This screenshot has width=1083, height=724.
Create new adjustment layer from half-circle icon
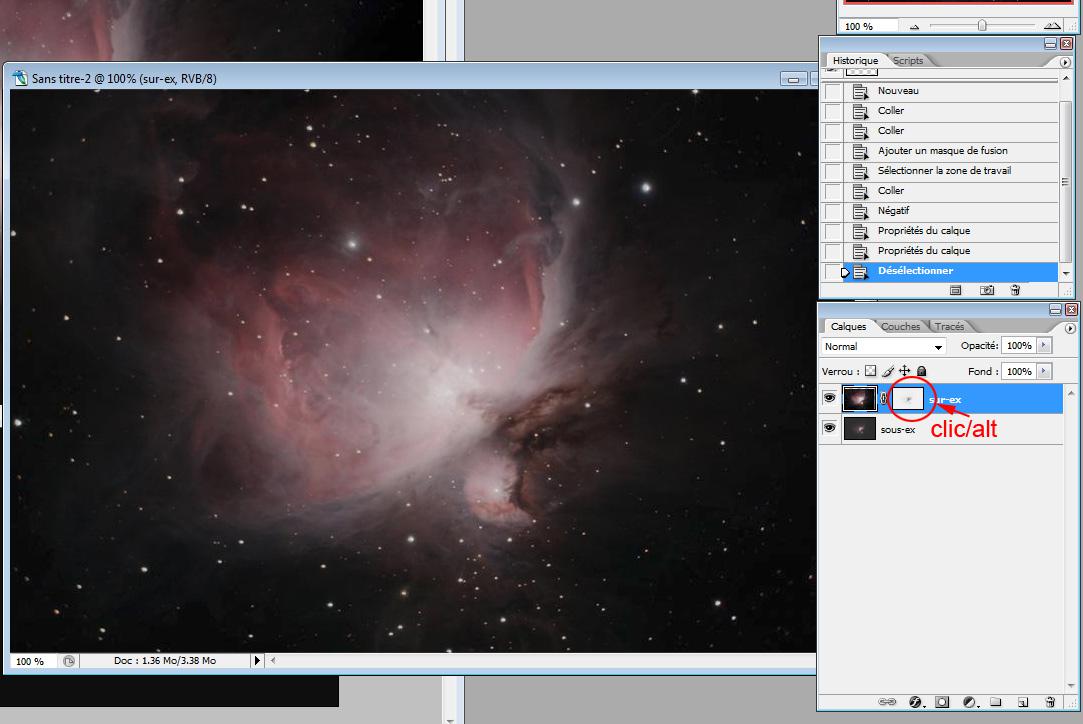[x=970, y=702]
